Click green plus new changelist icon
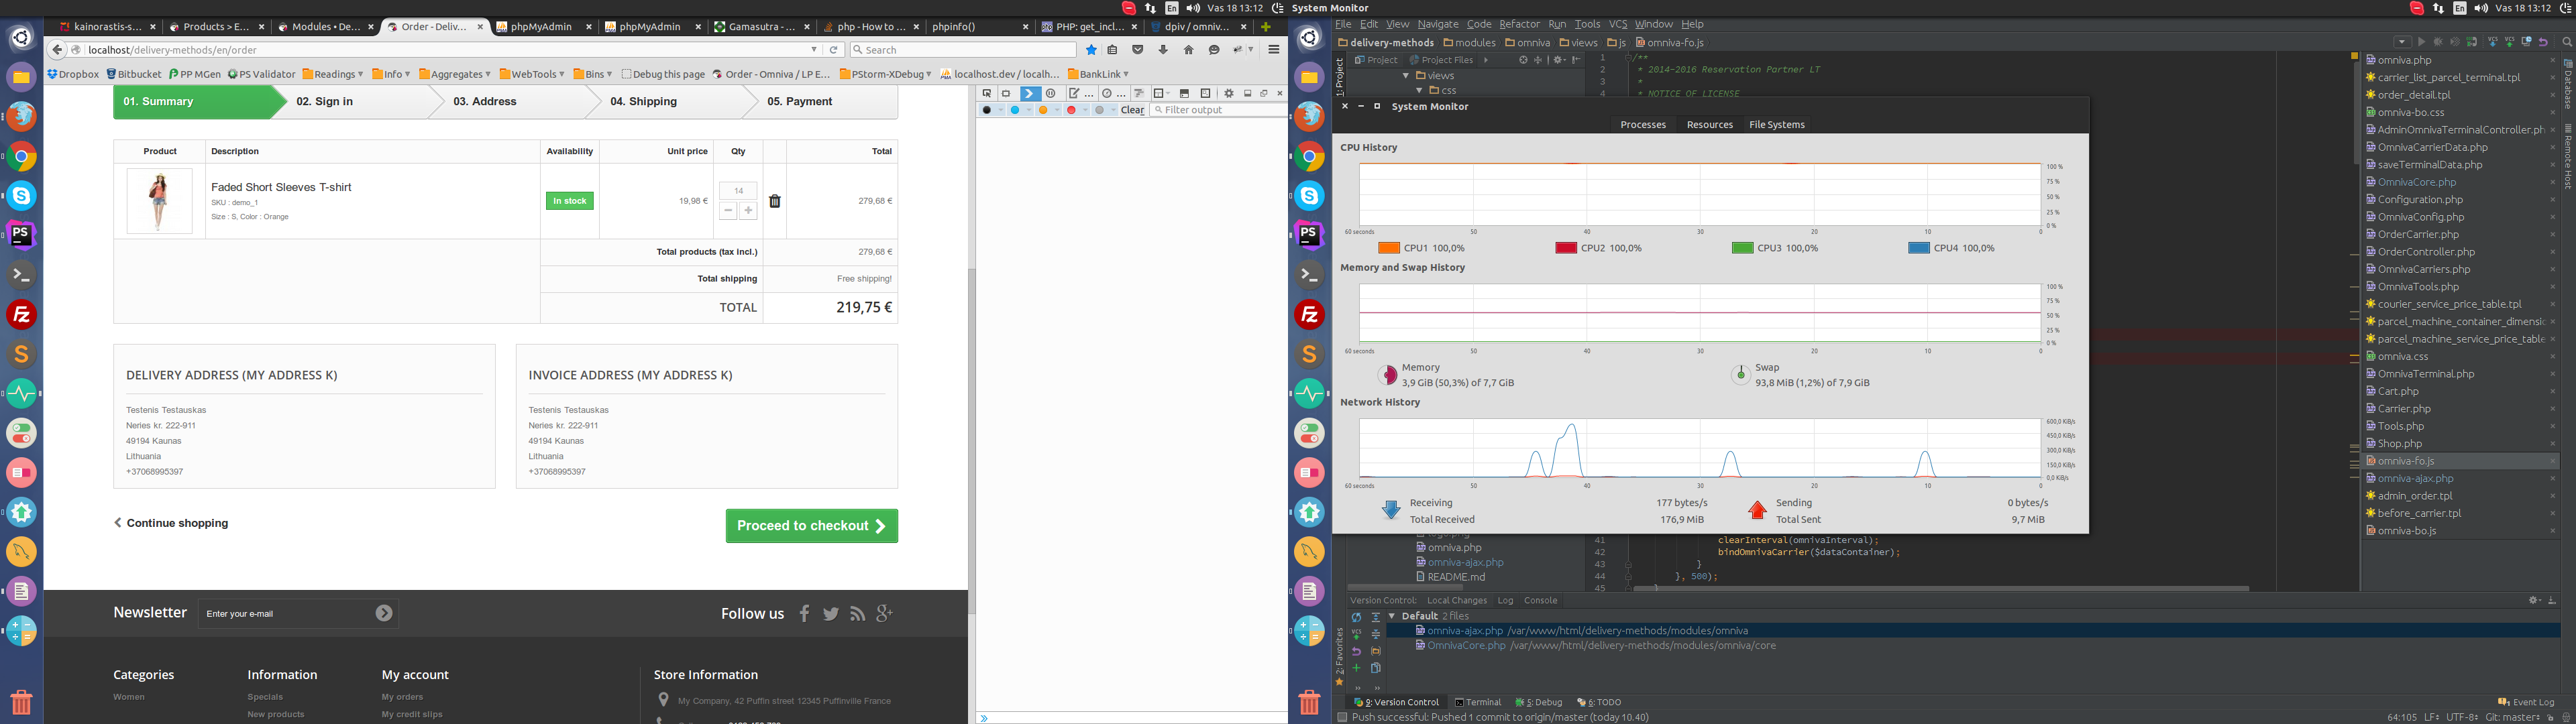 point(1357,668)
